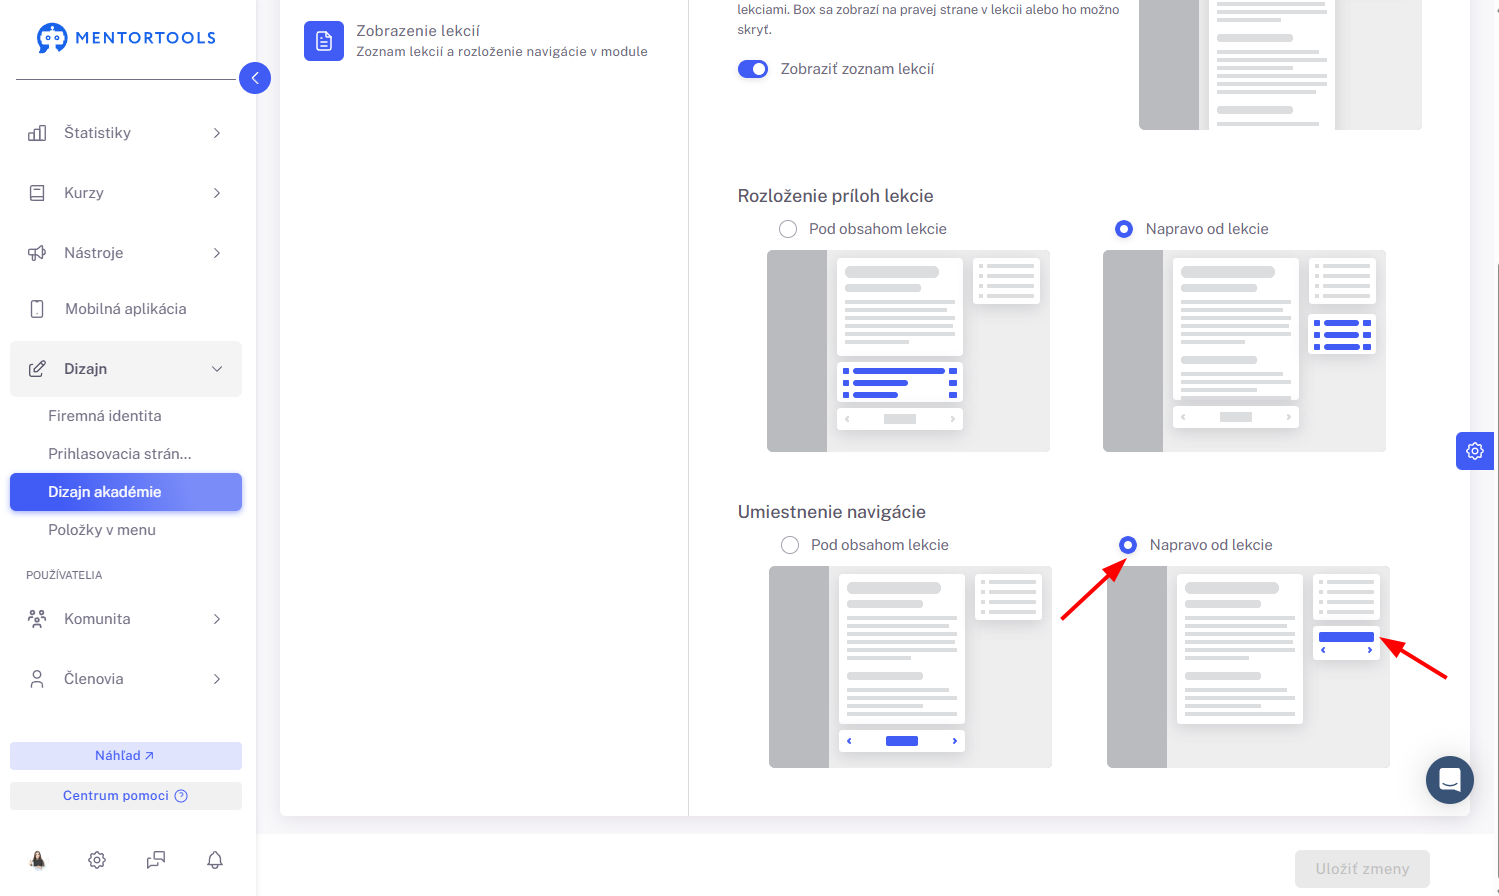Expand the Štatistiky menu

[x=126, y=133]
